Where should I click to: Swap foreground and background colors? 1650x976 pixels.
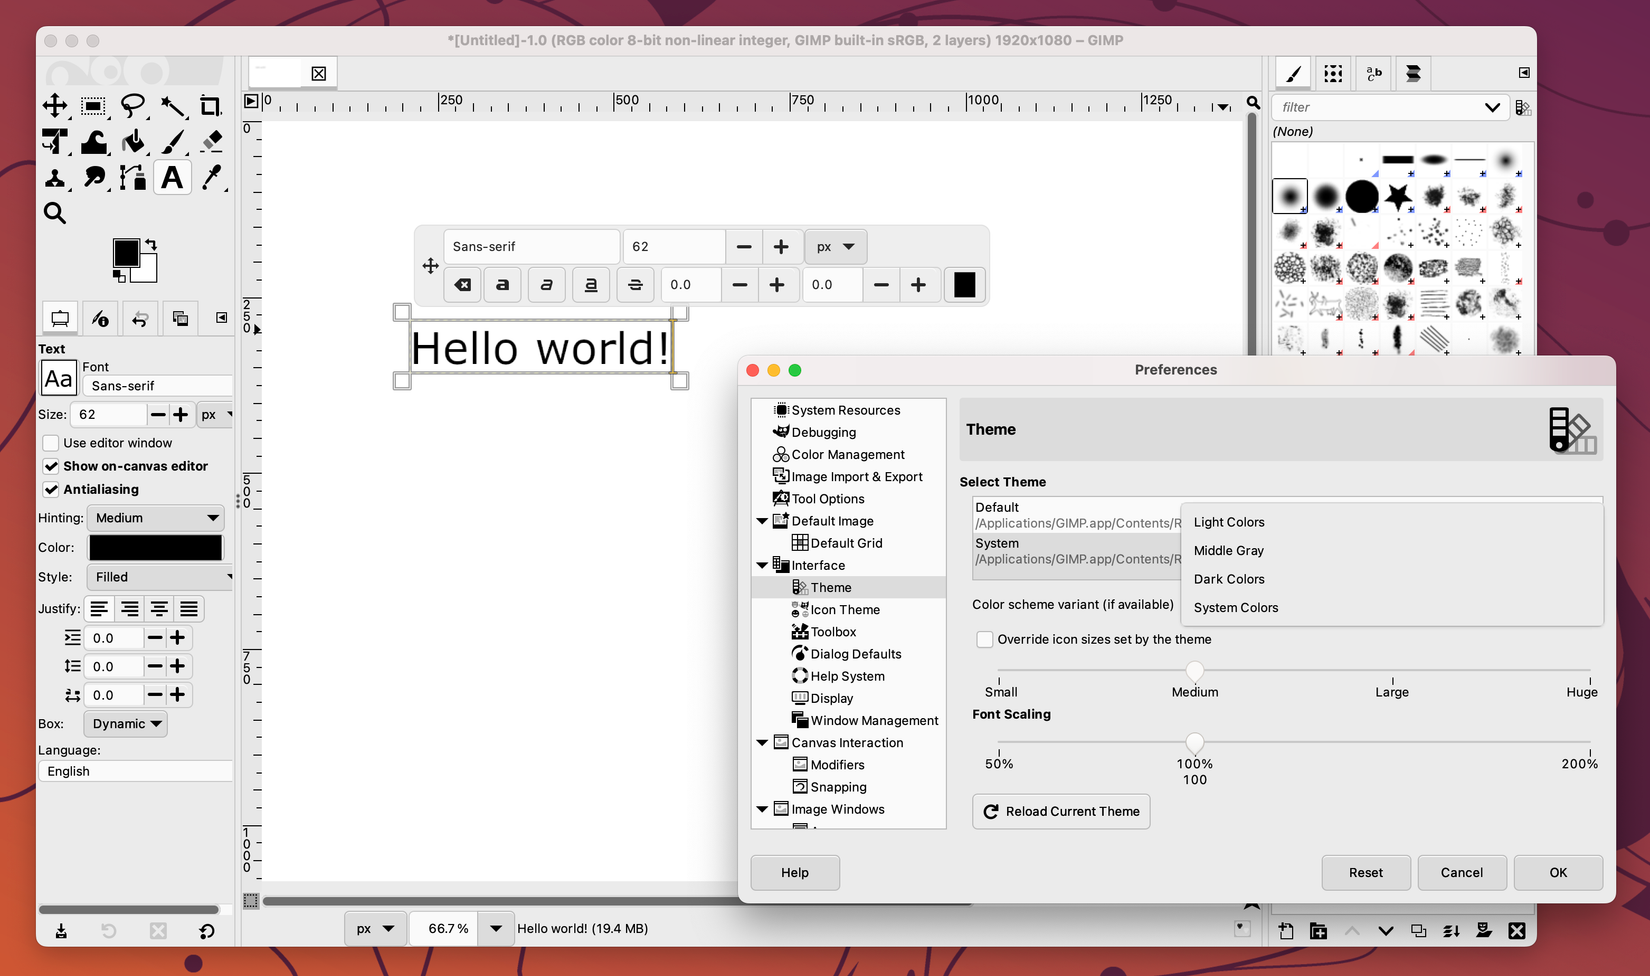(x=151, y=244)
